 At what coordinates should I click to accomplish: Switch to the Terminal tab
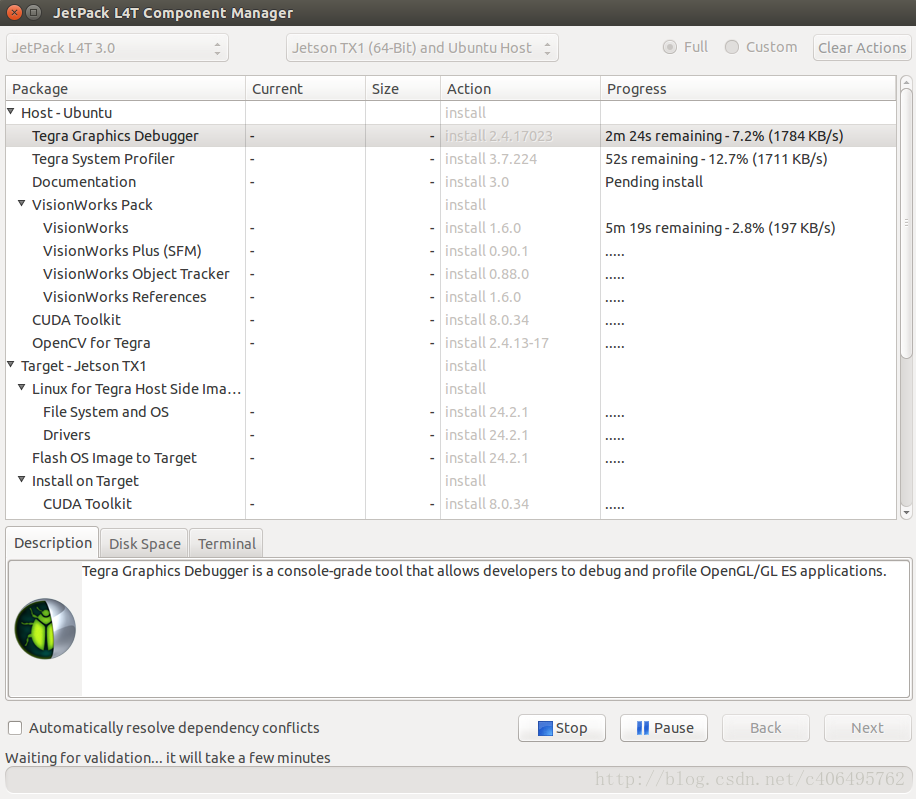pyautogui.click(x=227, y=544)
